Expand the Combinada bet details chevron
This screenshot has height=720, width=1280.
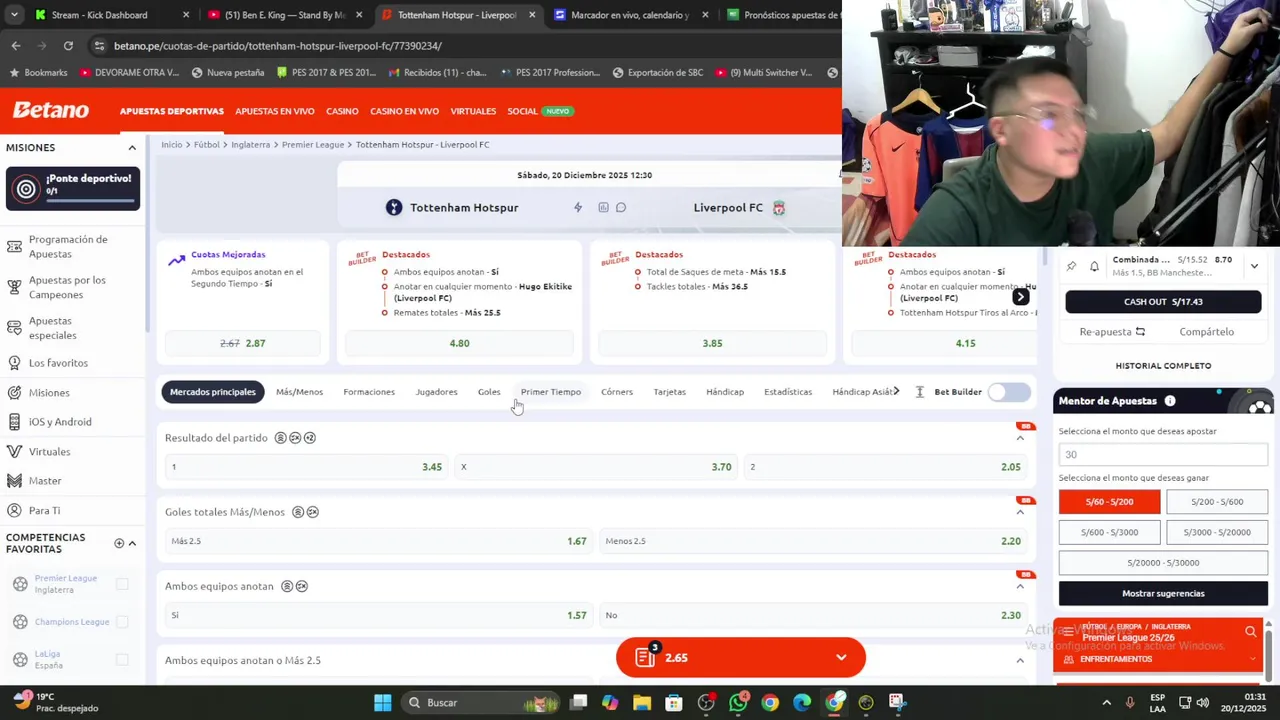[1254, 266]
